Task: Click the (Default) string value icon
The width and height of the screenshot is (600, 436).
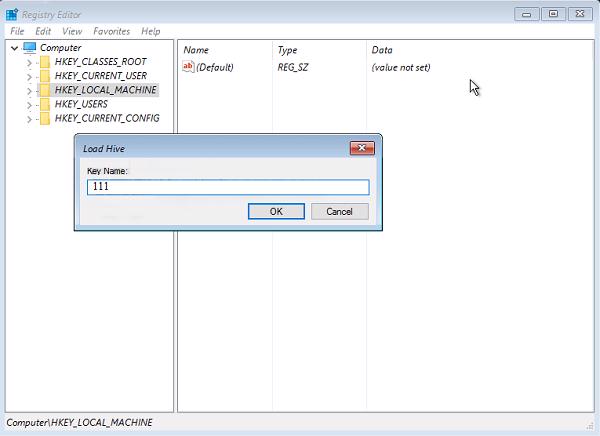Action: (x=188, y=67)
